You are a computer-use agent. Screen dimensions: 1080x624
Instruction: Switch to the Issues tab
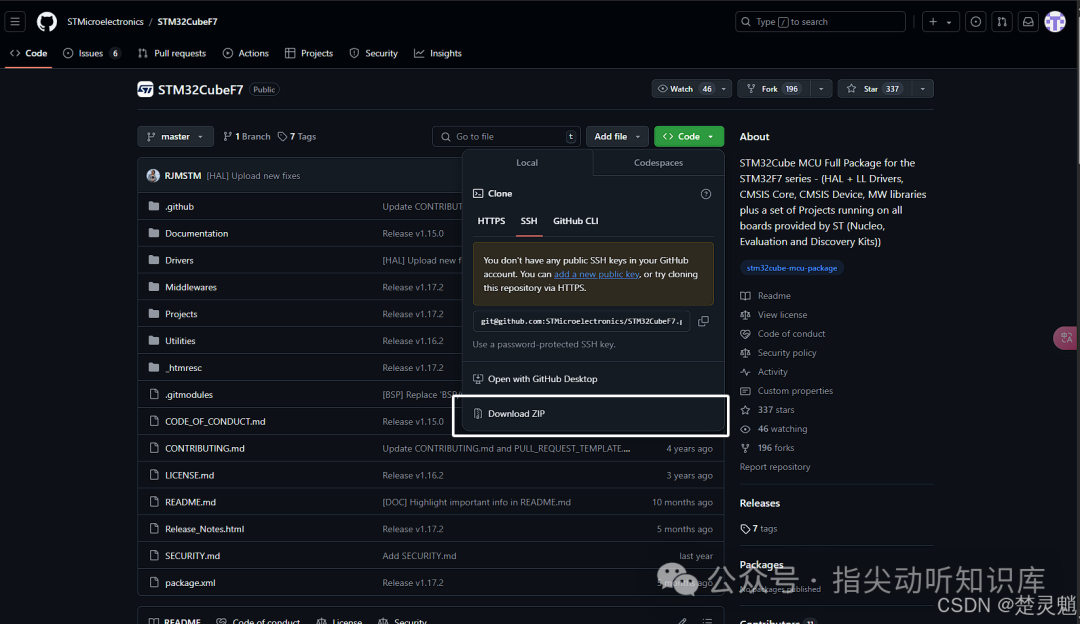pos(92,53)
